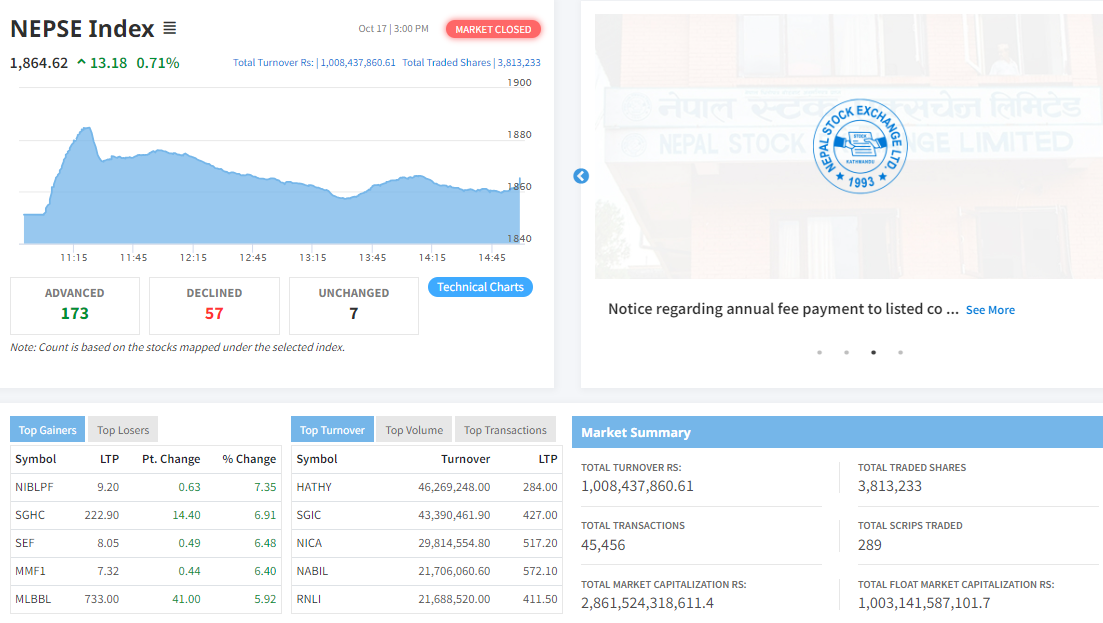Click total scrips traded value 289
1103x623 pixels.
click(869, 545)
